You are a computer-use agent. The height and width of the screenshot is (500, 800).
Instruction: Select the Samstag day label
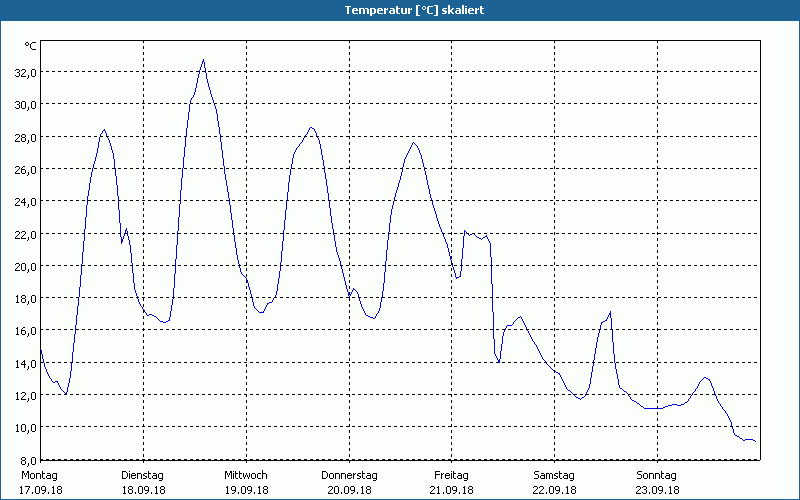click(x=554, y=475)
